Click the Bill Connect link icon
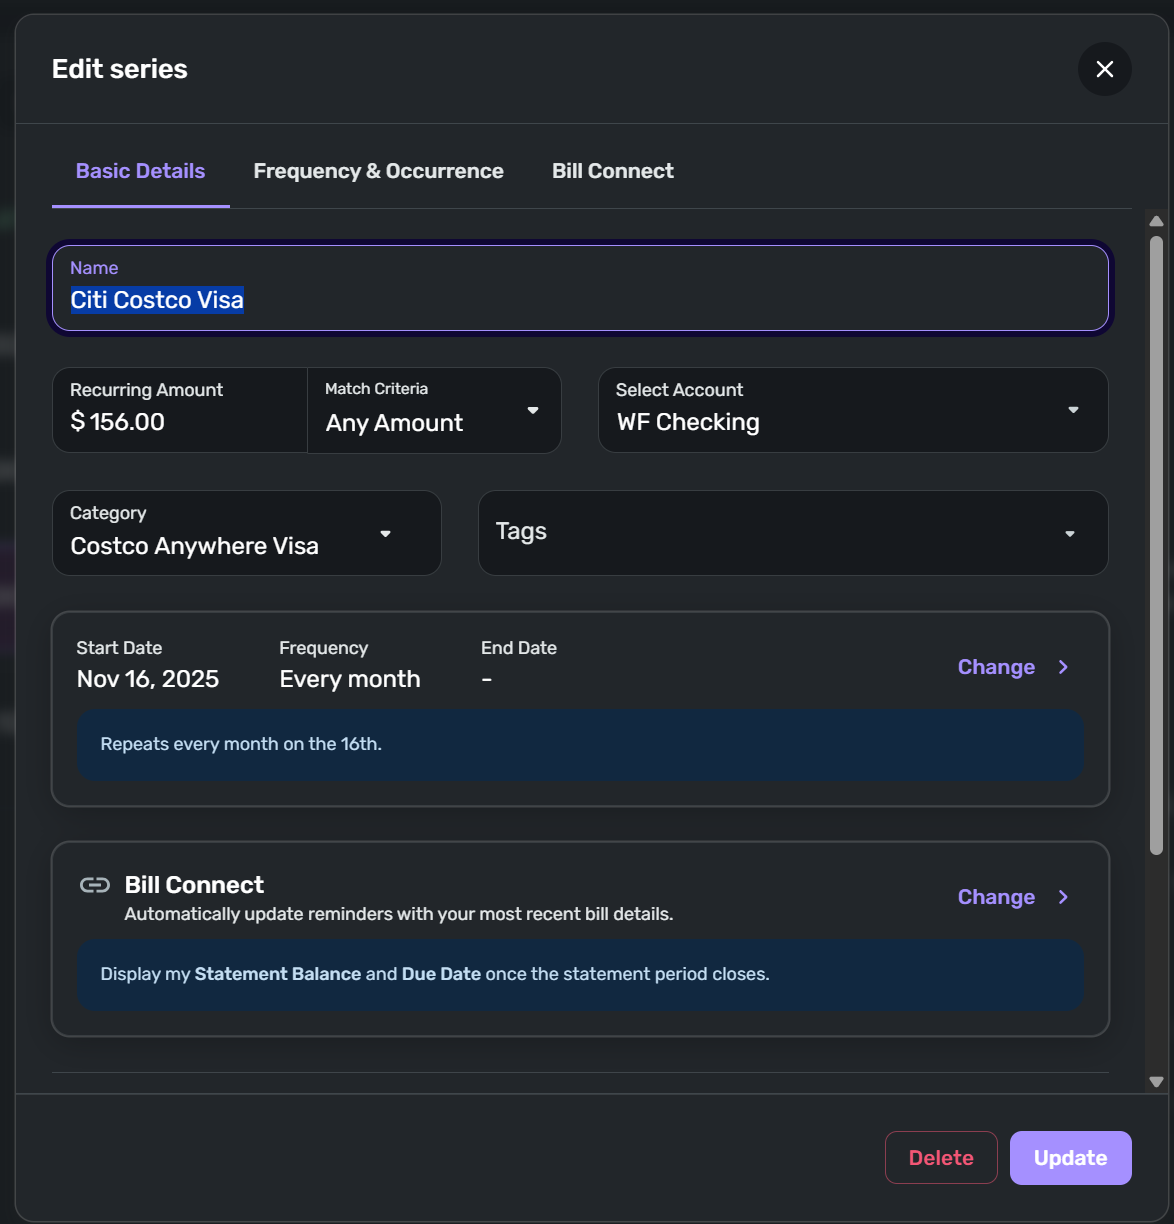1174x1224 pixels. 95,885
